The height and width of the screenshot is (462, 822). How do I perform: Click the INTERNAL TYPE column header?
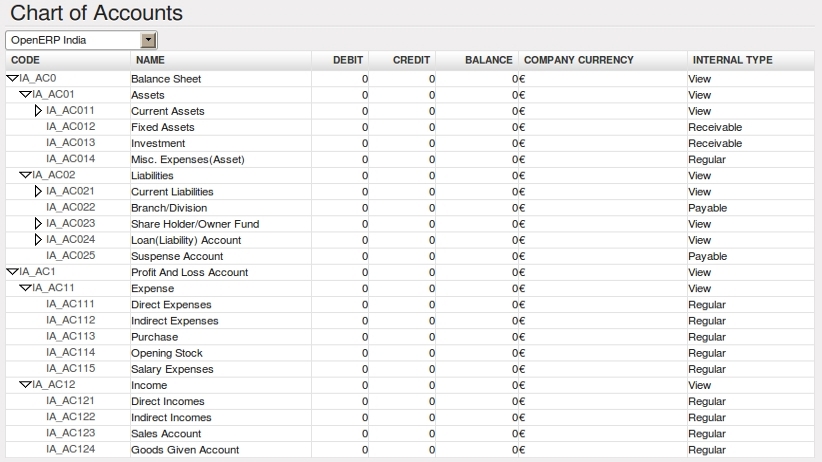pos(732,60)
